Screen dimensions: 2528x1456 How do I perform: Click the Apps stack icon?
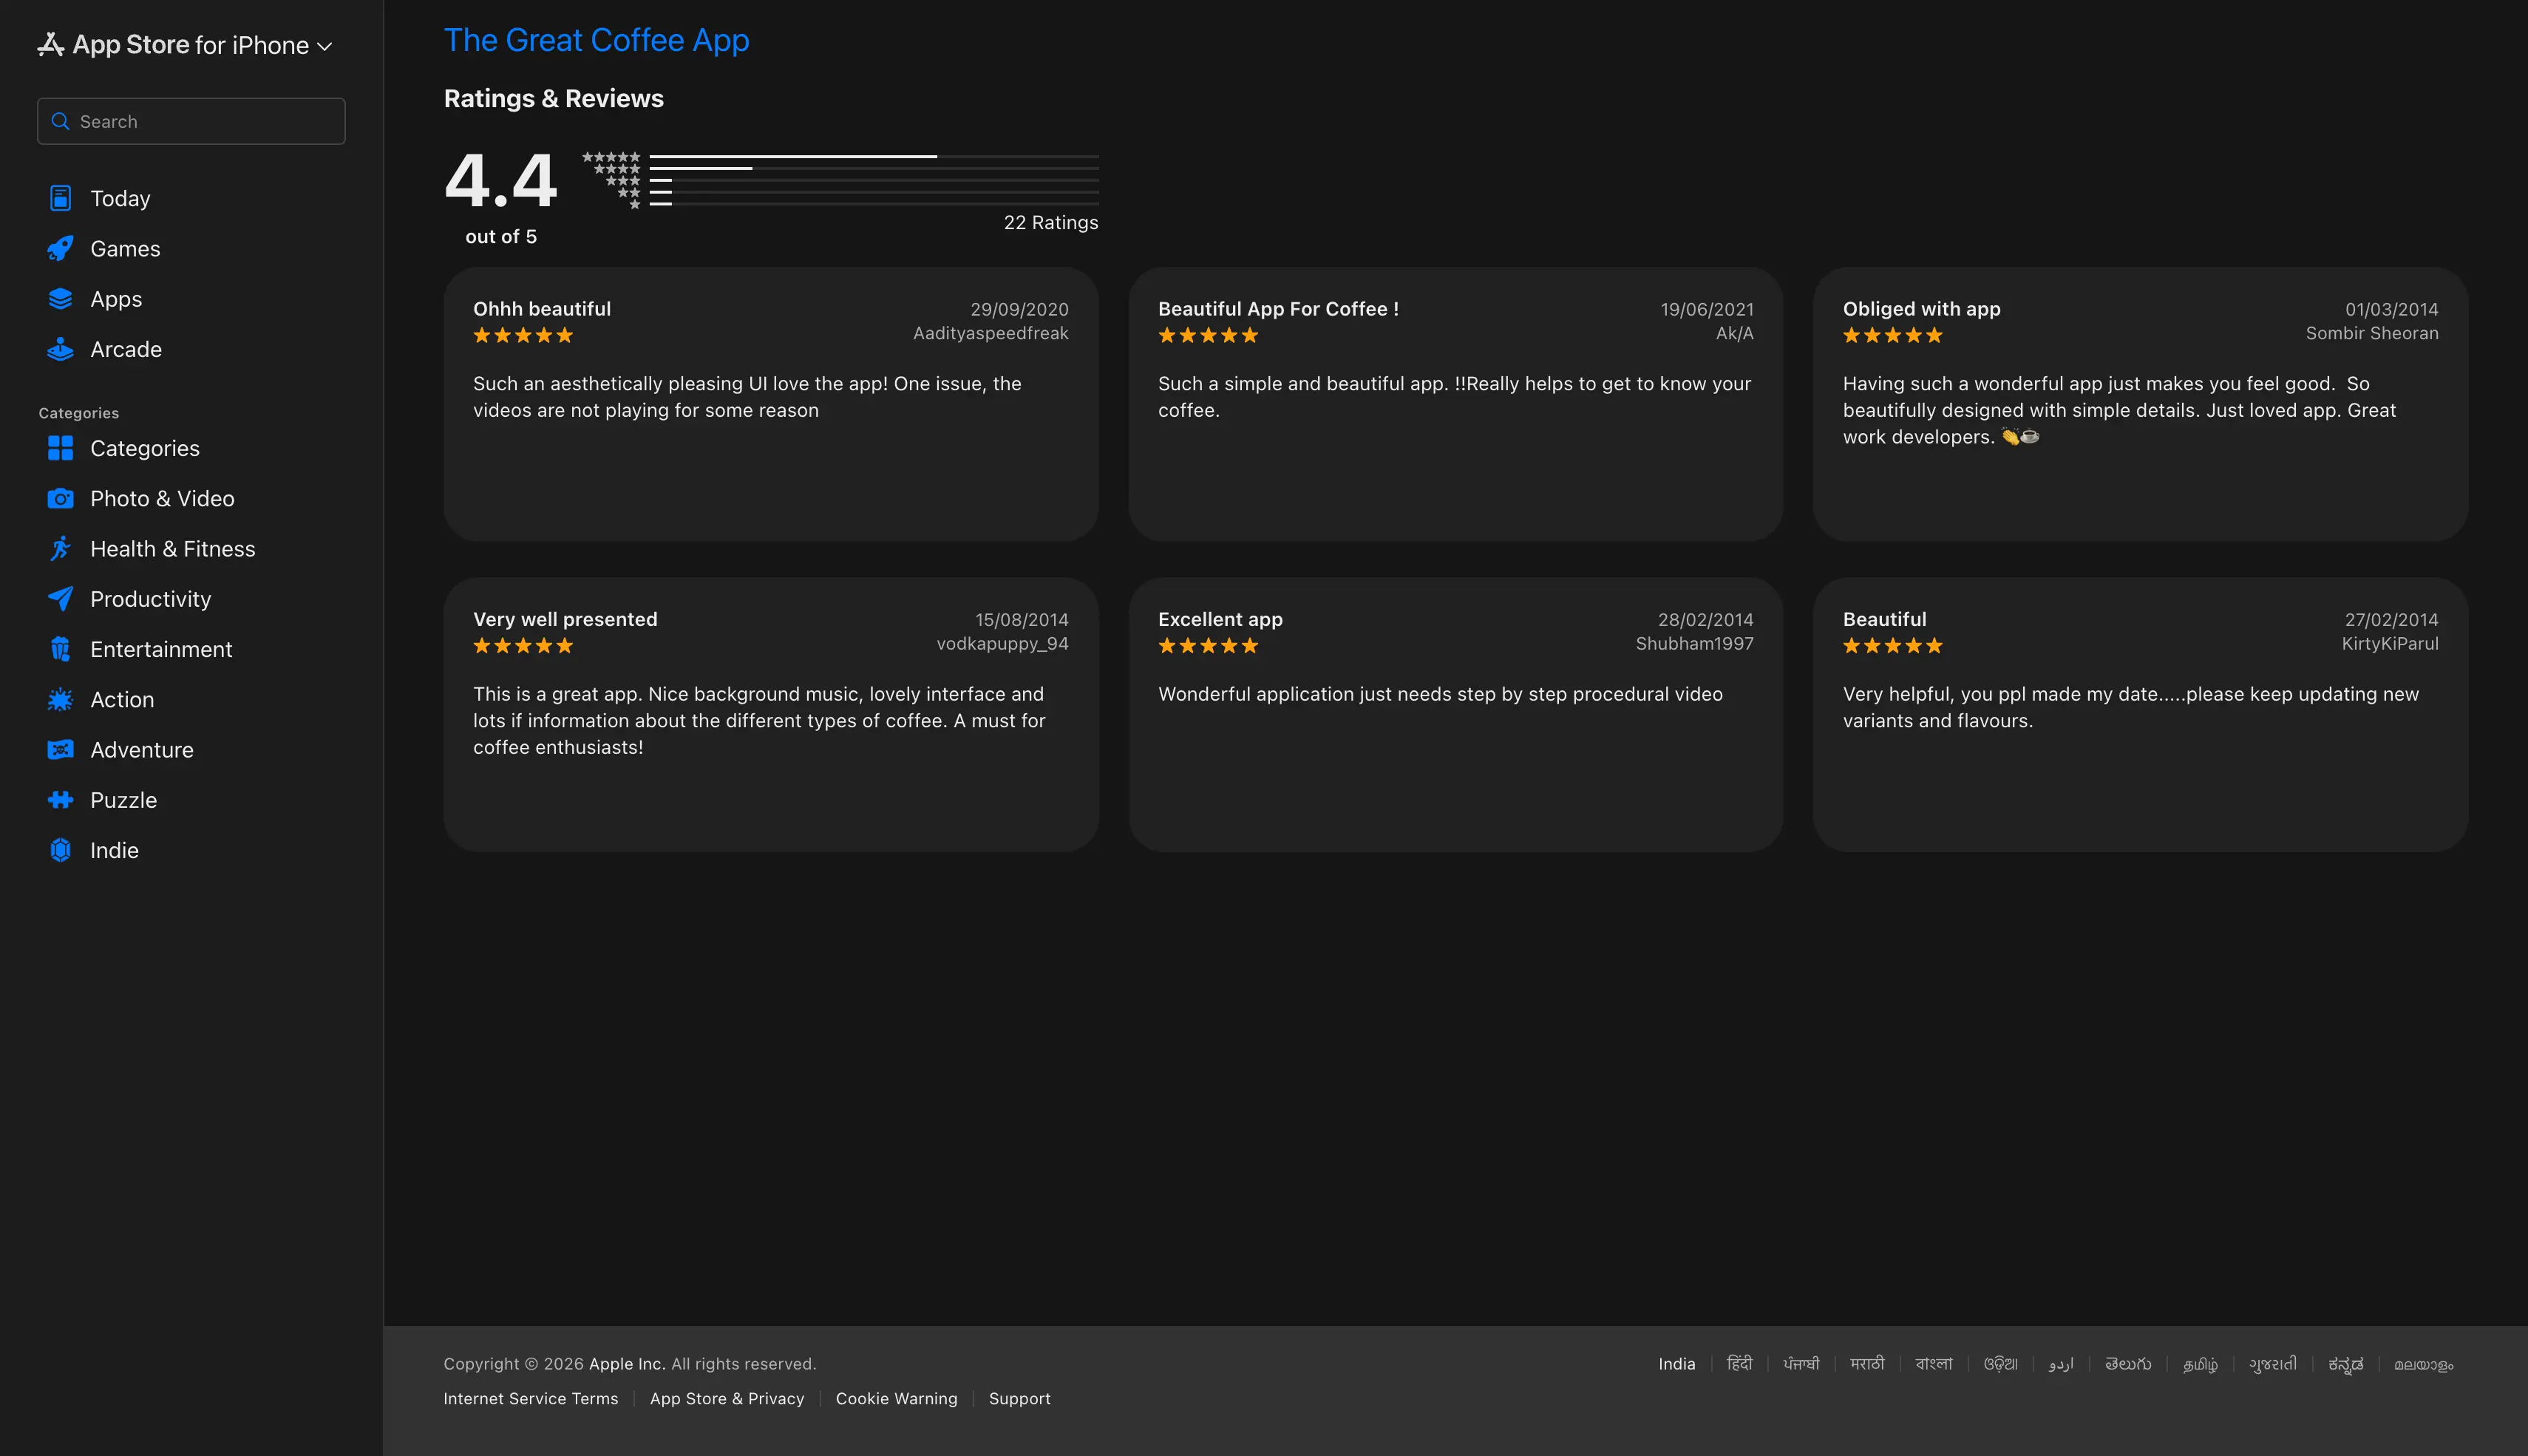[60, 299]
